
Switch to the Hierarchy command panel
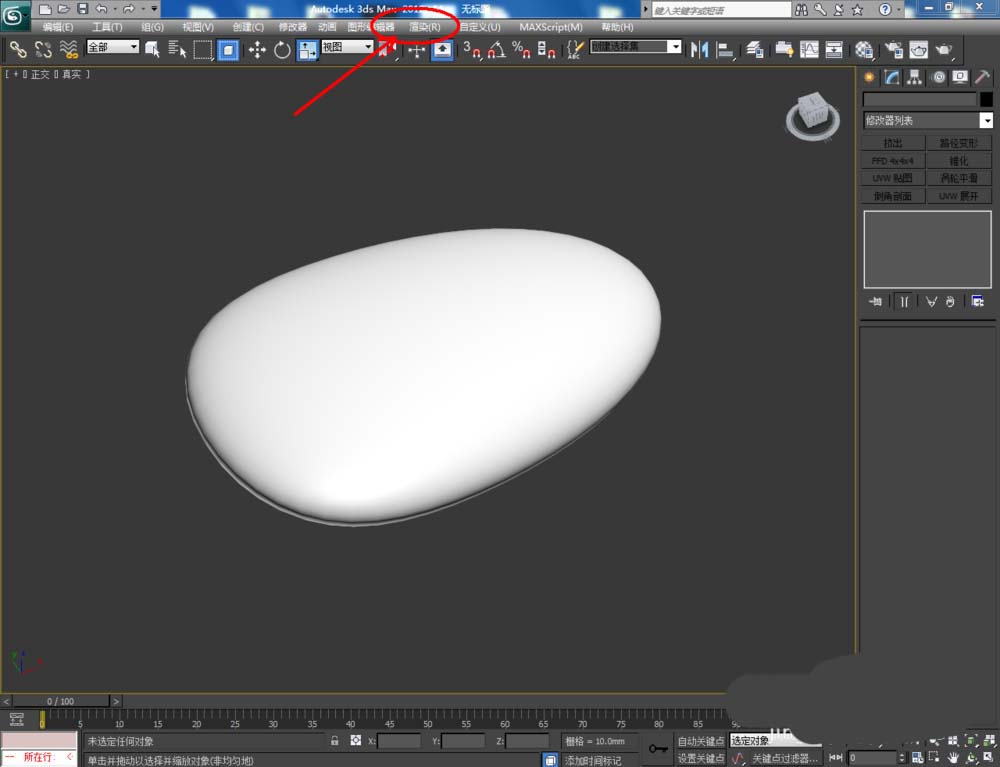click(914, 77)
